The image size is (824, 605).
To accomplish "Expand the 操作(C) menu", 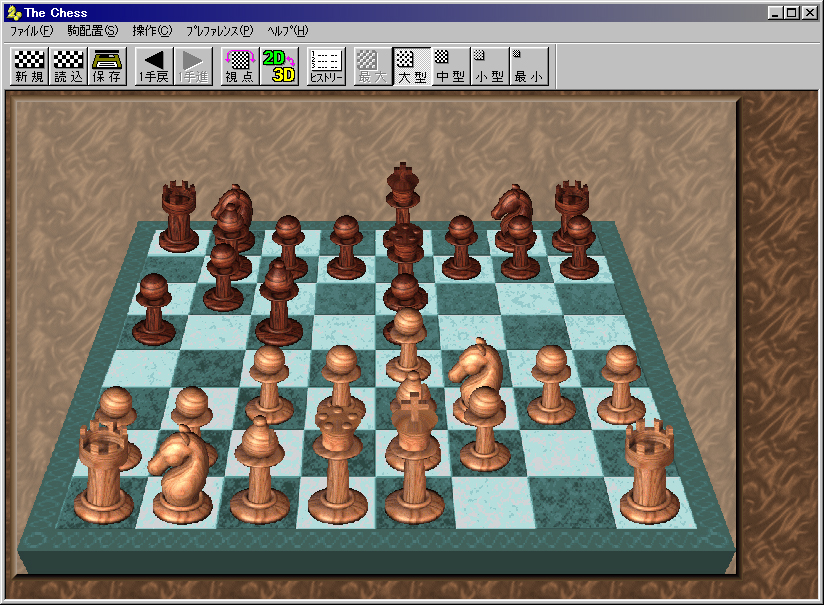I will [152, 31].
